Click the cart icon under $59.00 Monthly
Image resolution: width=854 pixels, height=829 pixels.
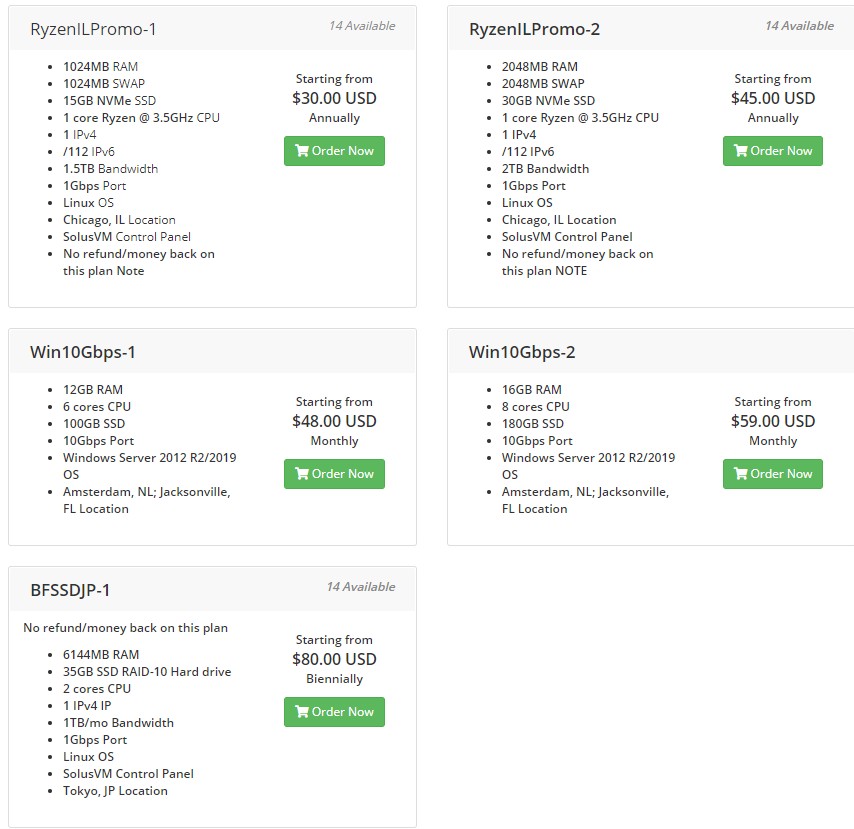coord(740,474)
